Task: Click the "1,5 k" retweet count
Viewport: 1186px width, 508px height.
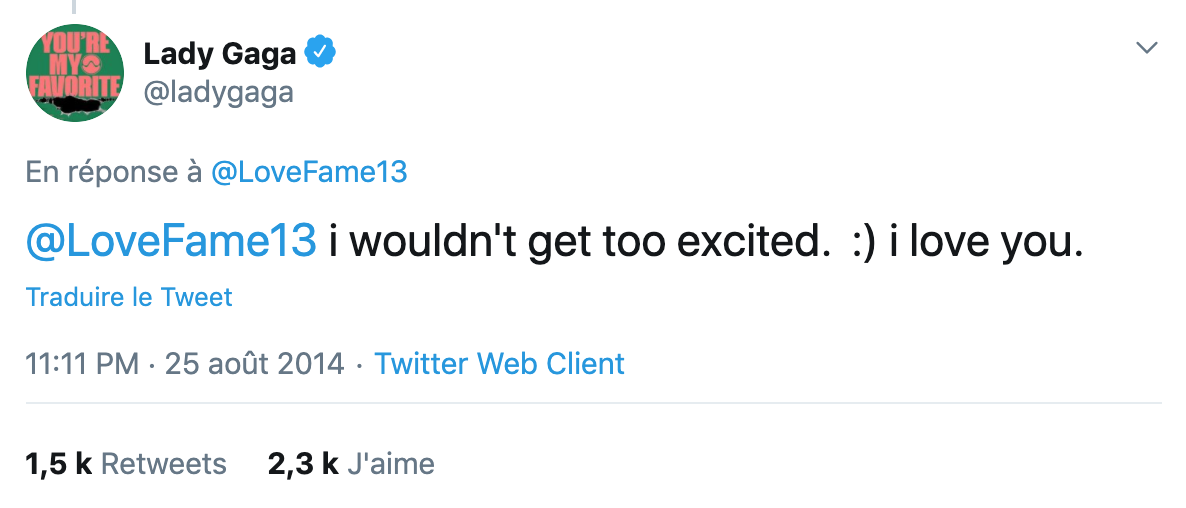Action: coord(58,464)
